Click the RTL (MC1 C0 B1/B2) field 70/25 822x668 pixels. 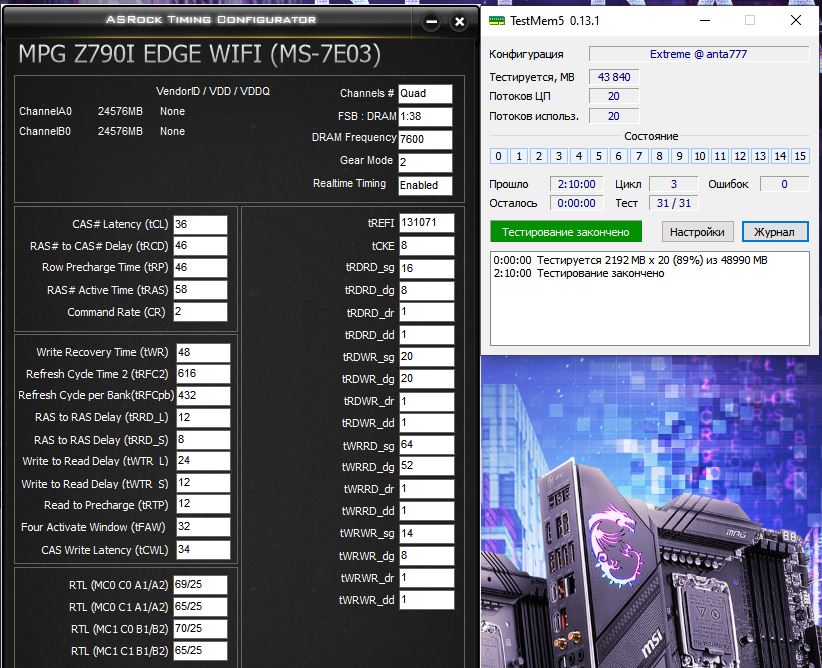[200, 629]
